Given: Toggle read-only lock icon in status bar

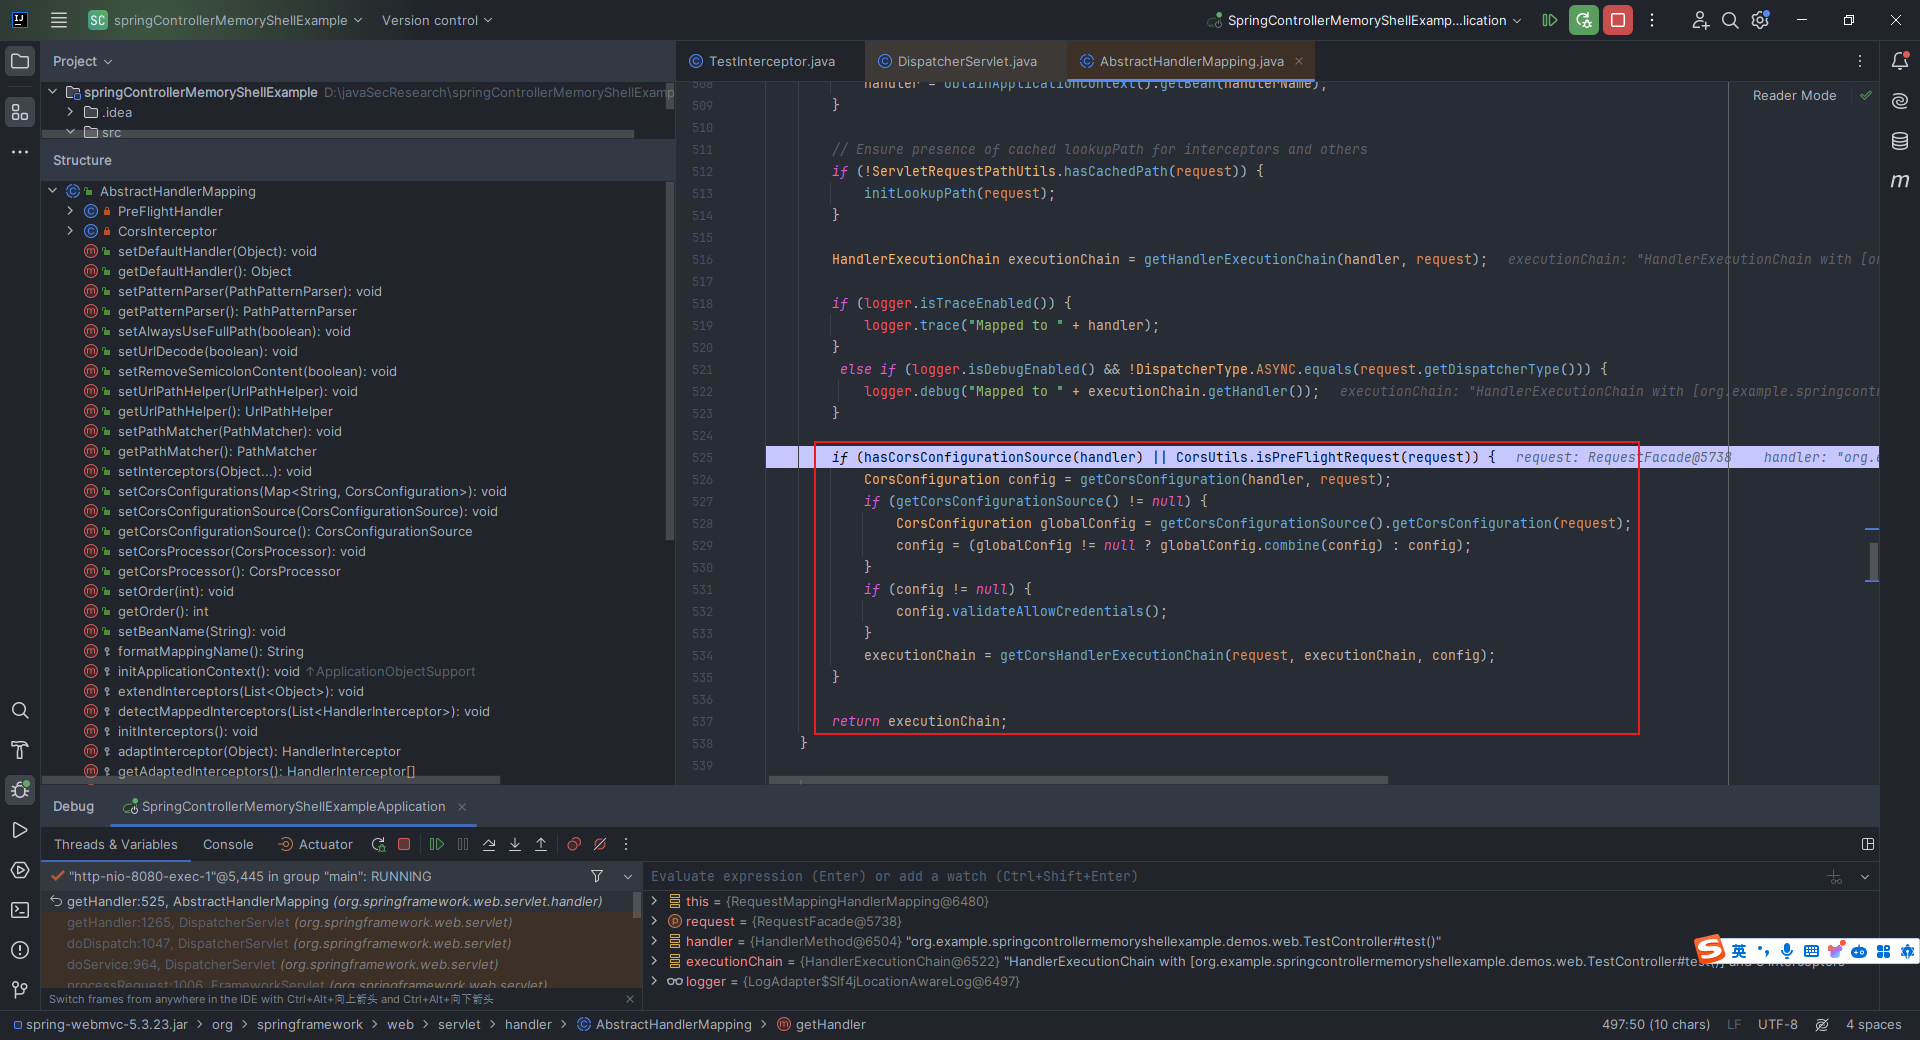Looking at the screenshot, I should click(1822, 1025).
